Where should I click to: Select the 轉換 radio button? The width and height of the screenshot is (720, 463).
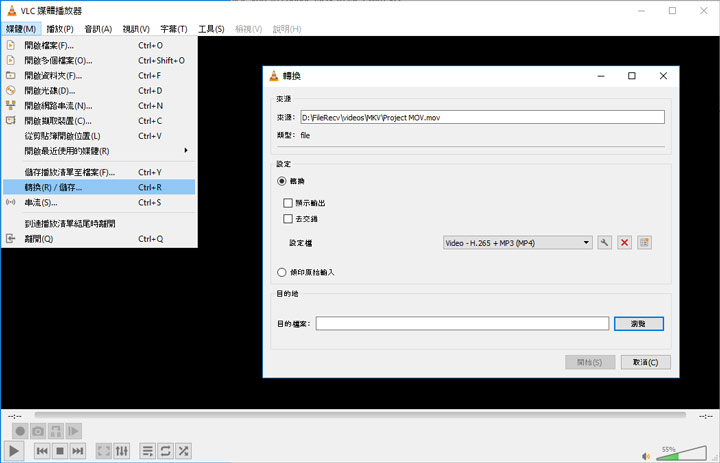282,181
